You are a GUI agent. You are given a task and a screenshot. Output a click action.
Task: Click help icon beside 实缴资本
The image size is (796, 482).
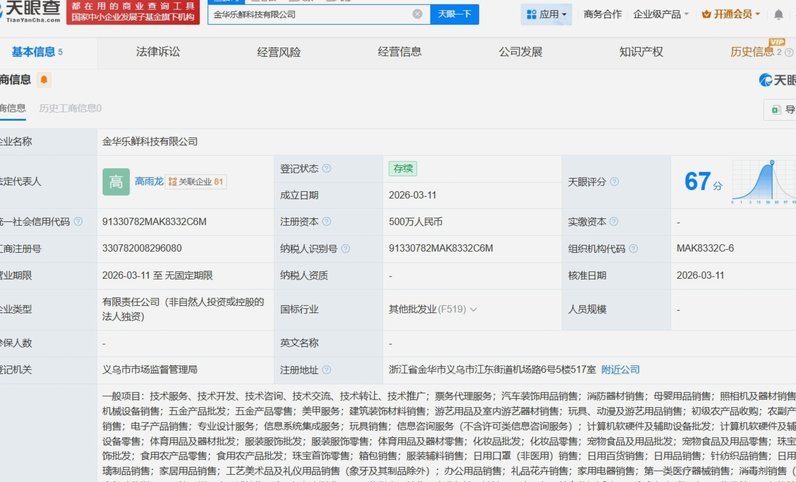pos(614,221)
